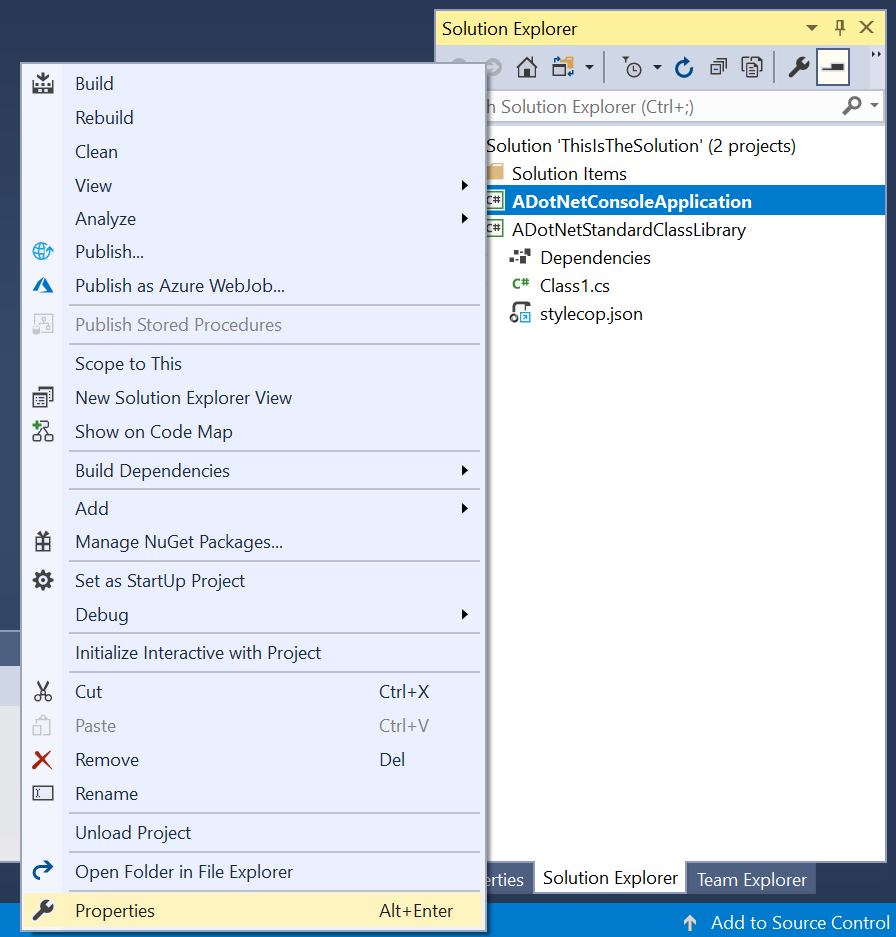Collapse all items in Solution Explorer
The height and width of the screenshot is (937, 896).
pos(718,67)
